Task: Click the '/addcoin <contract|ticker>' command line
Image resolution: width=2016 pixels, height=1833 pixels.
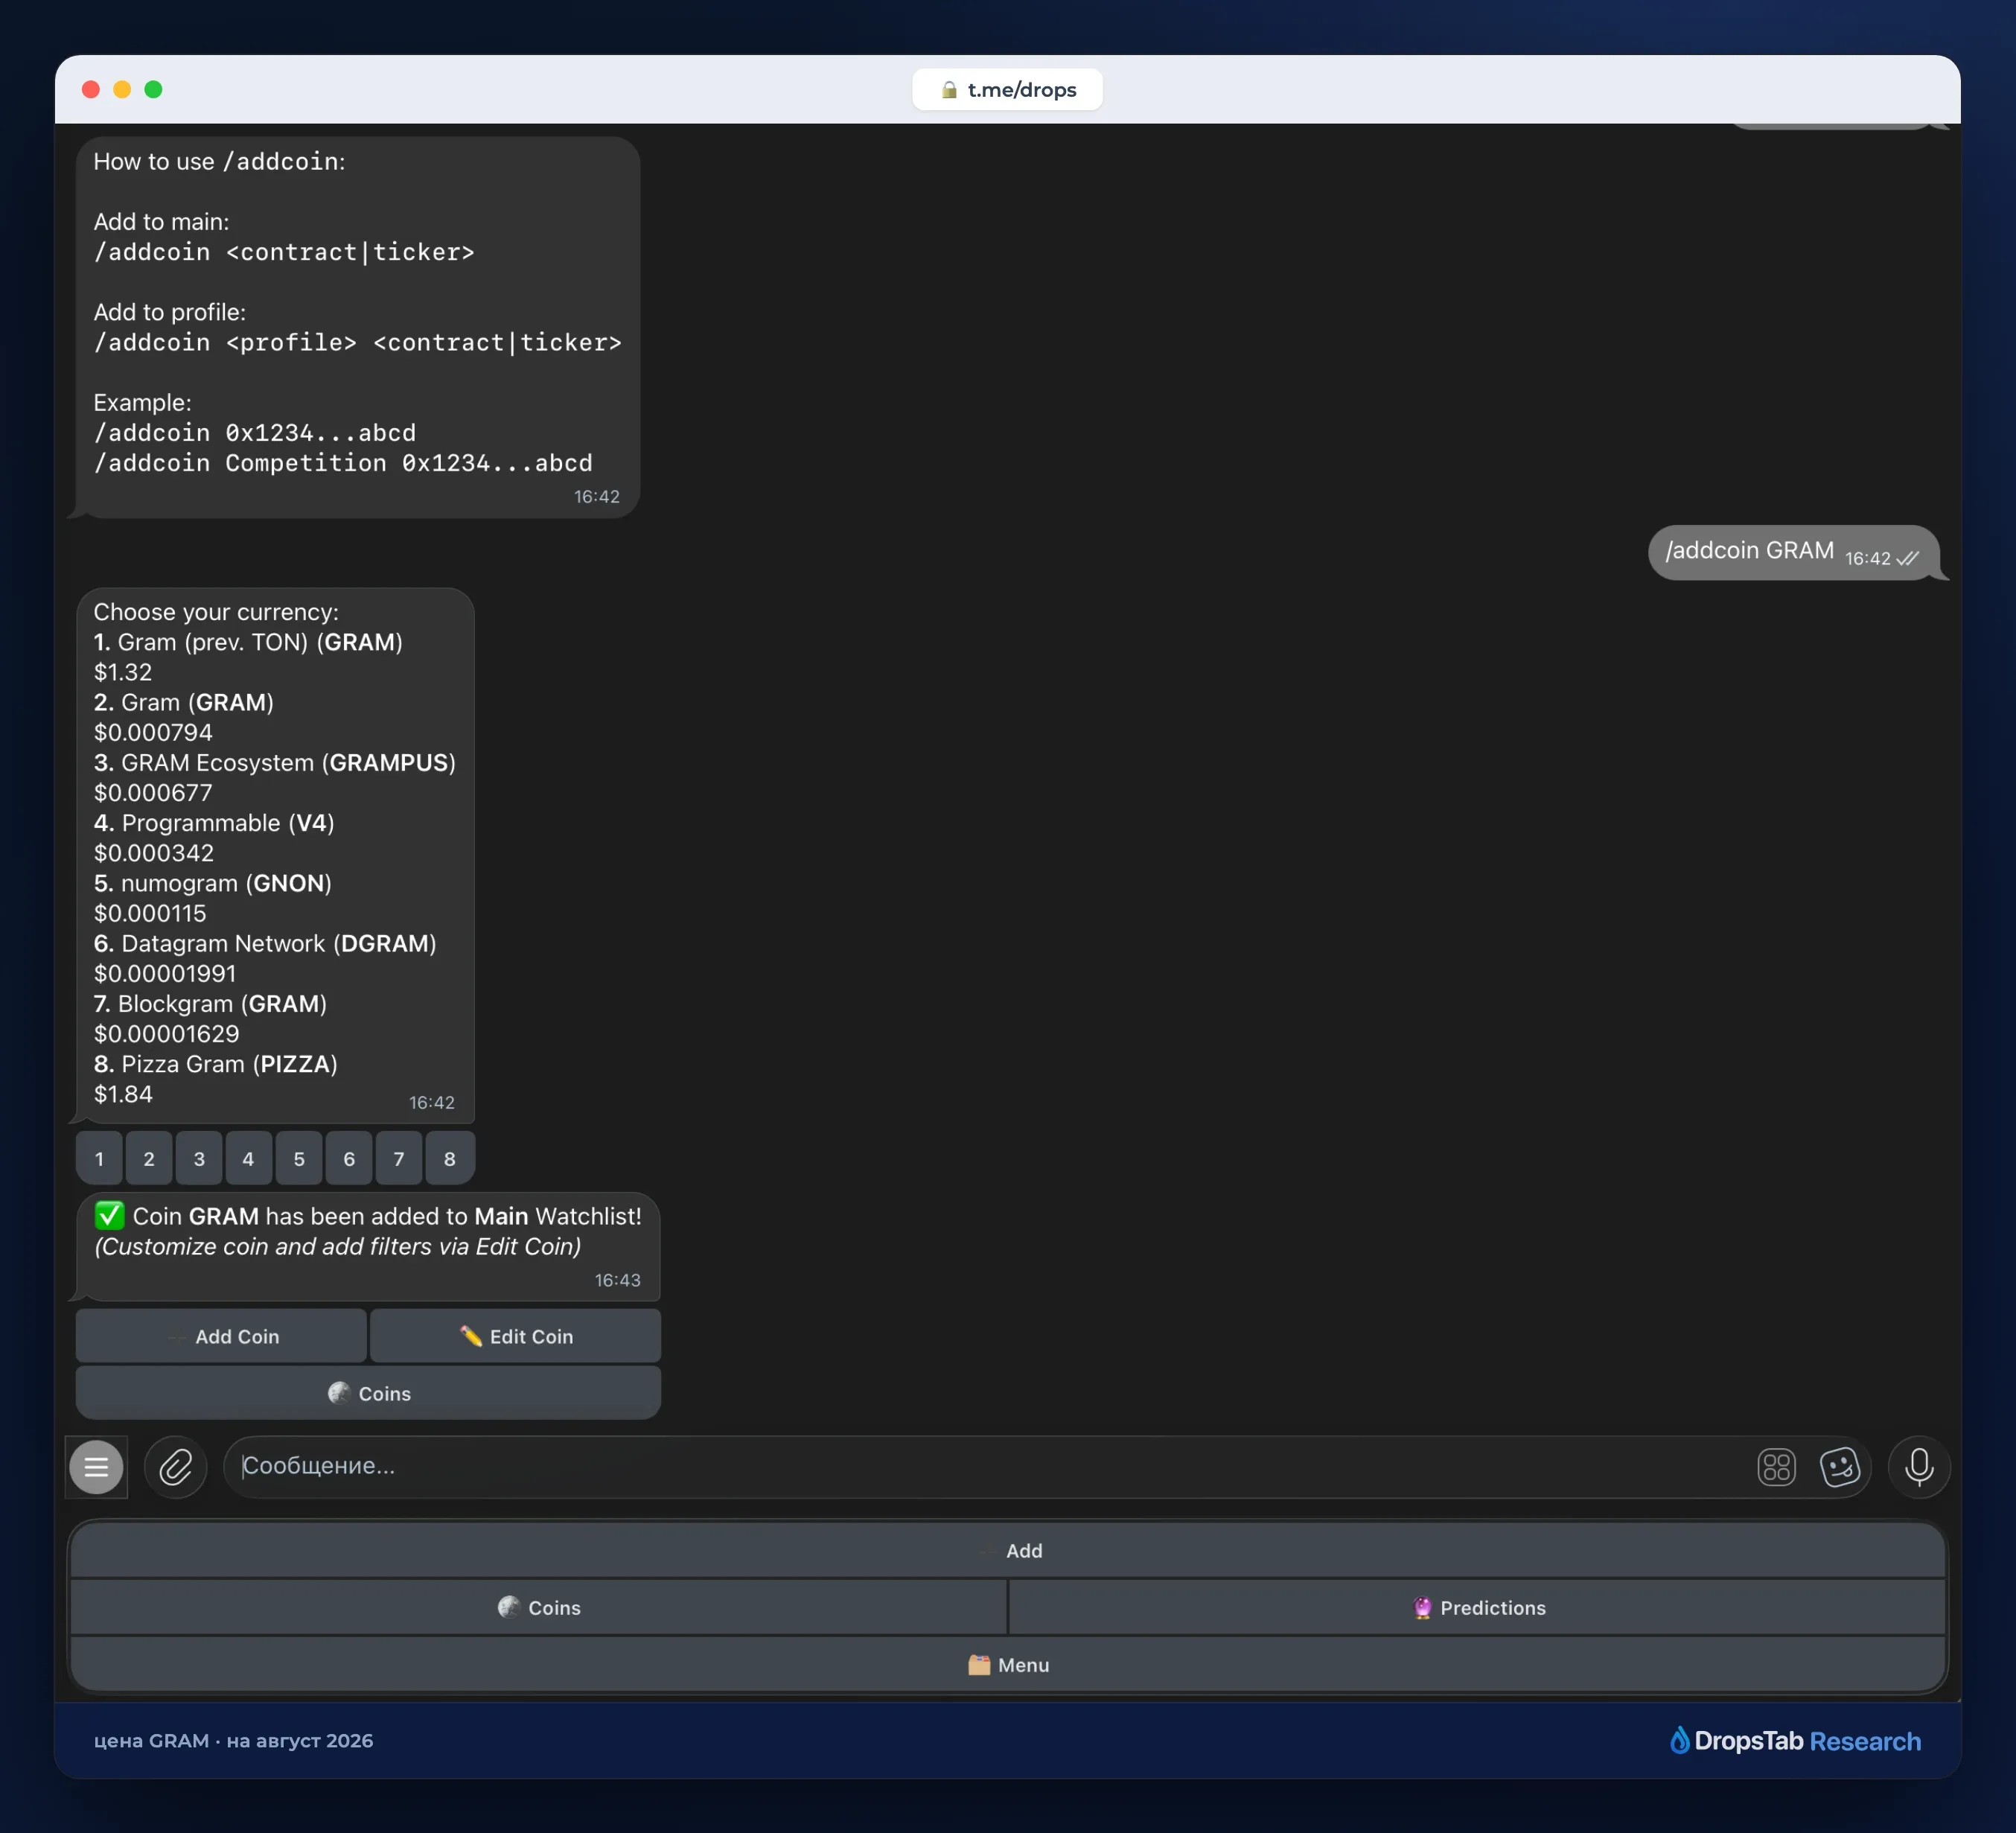Action: coord(284,252)
